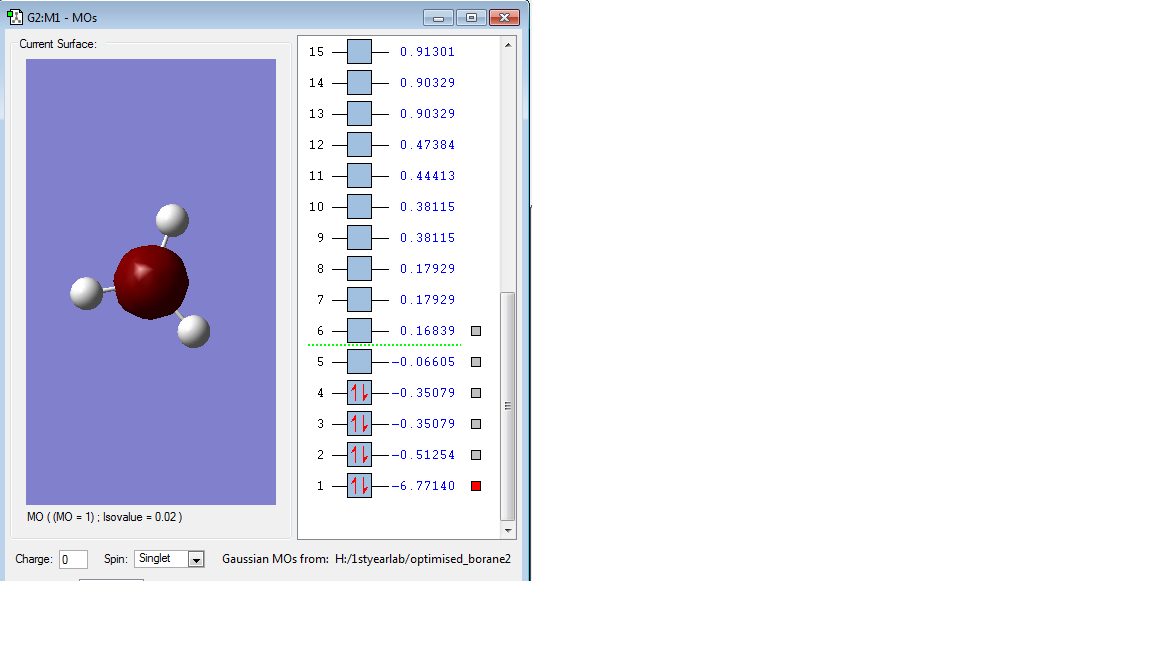This screenshot has height=648, width=1152.
Task: Select occupied orbital box for MO 4
Action: tap(359, 392)
